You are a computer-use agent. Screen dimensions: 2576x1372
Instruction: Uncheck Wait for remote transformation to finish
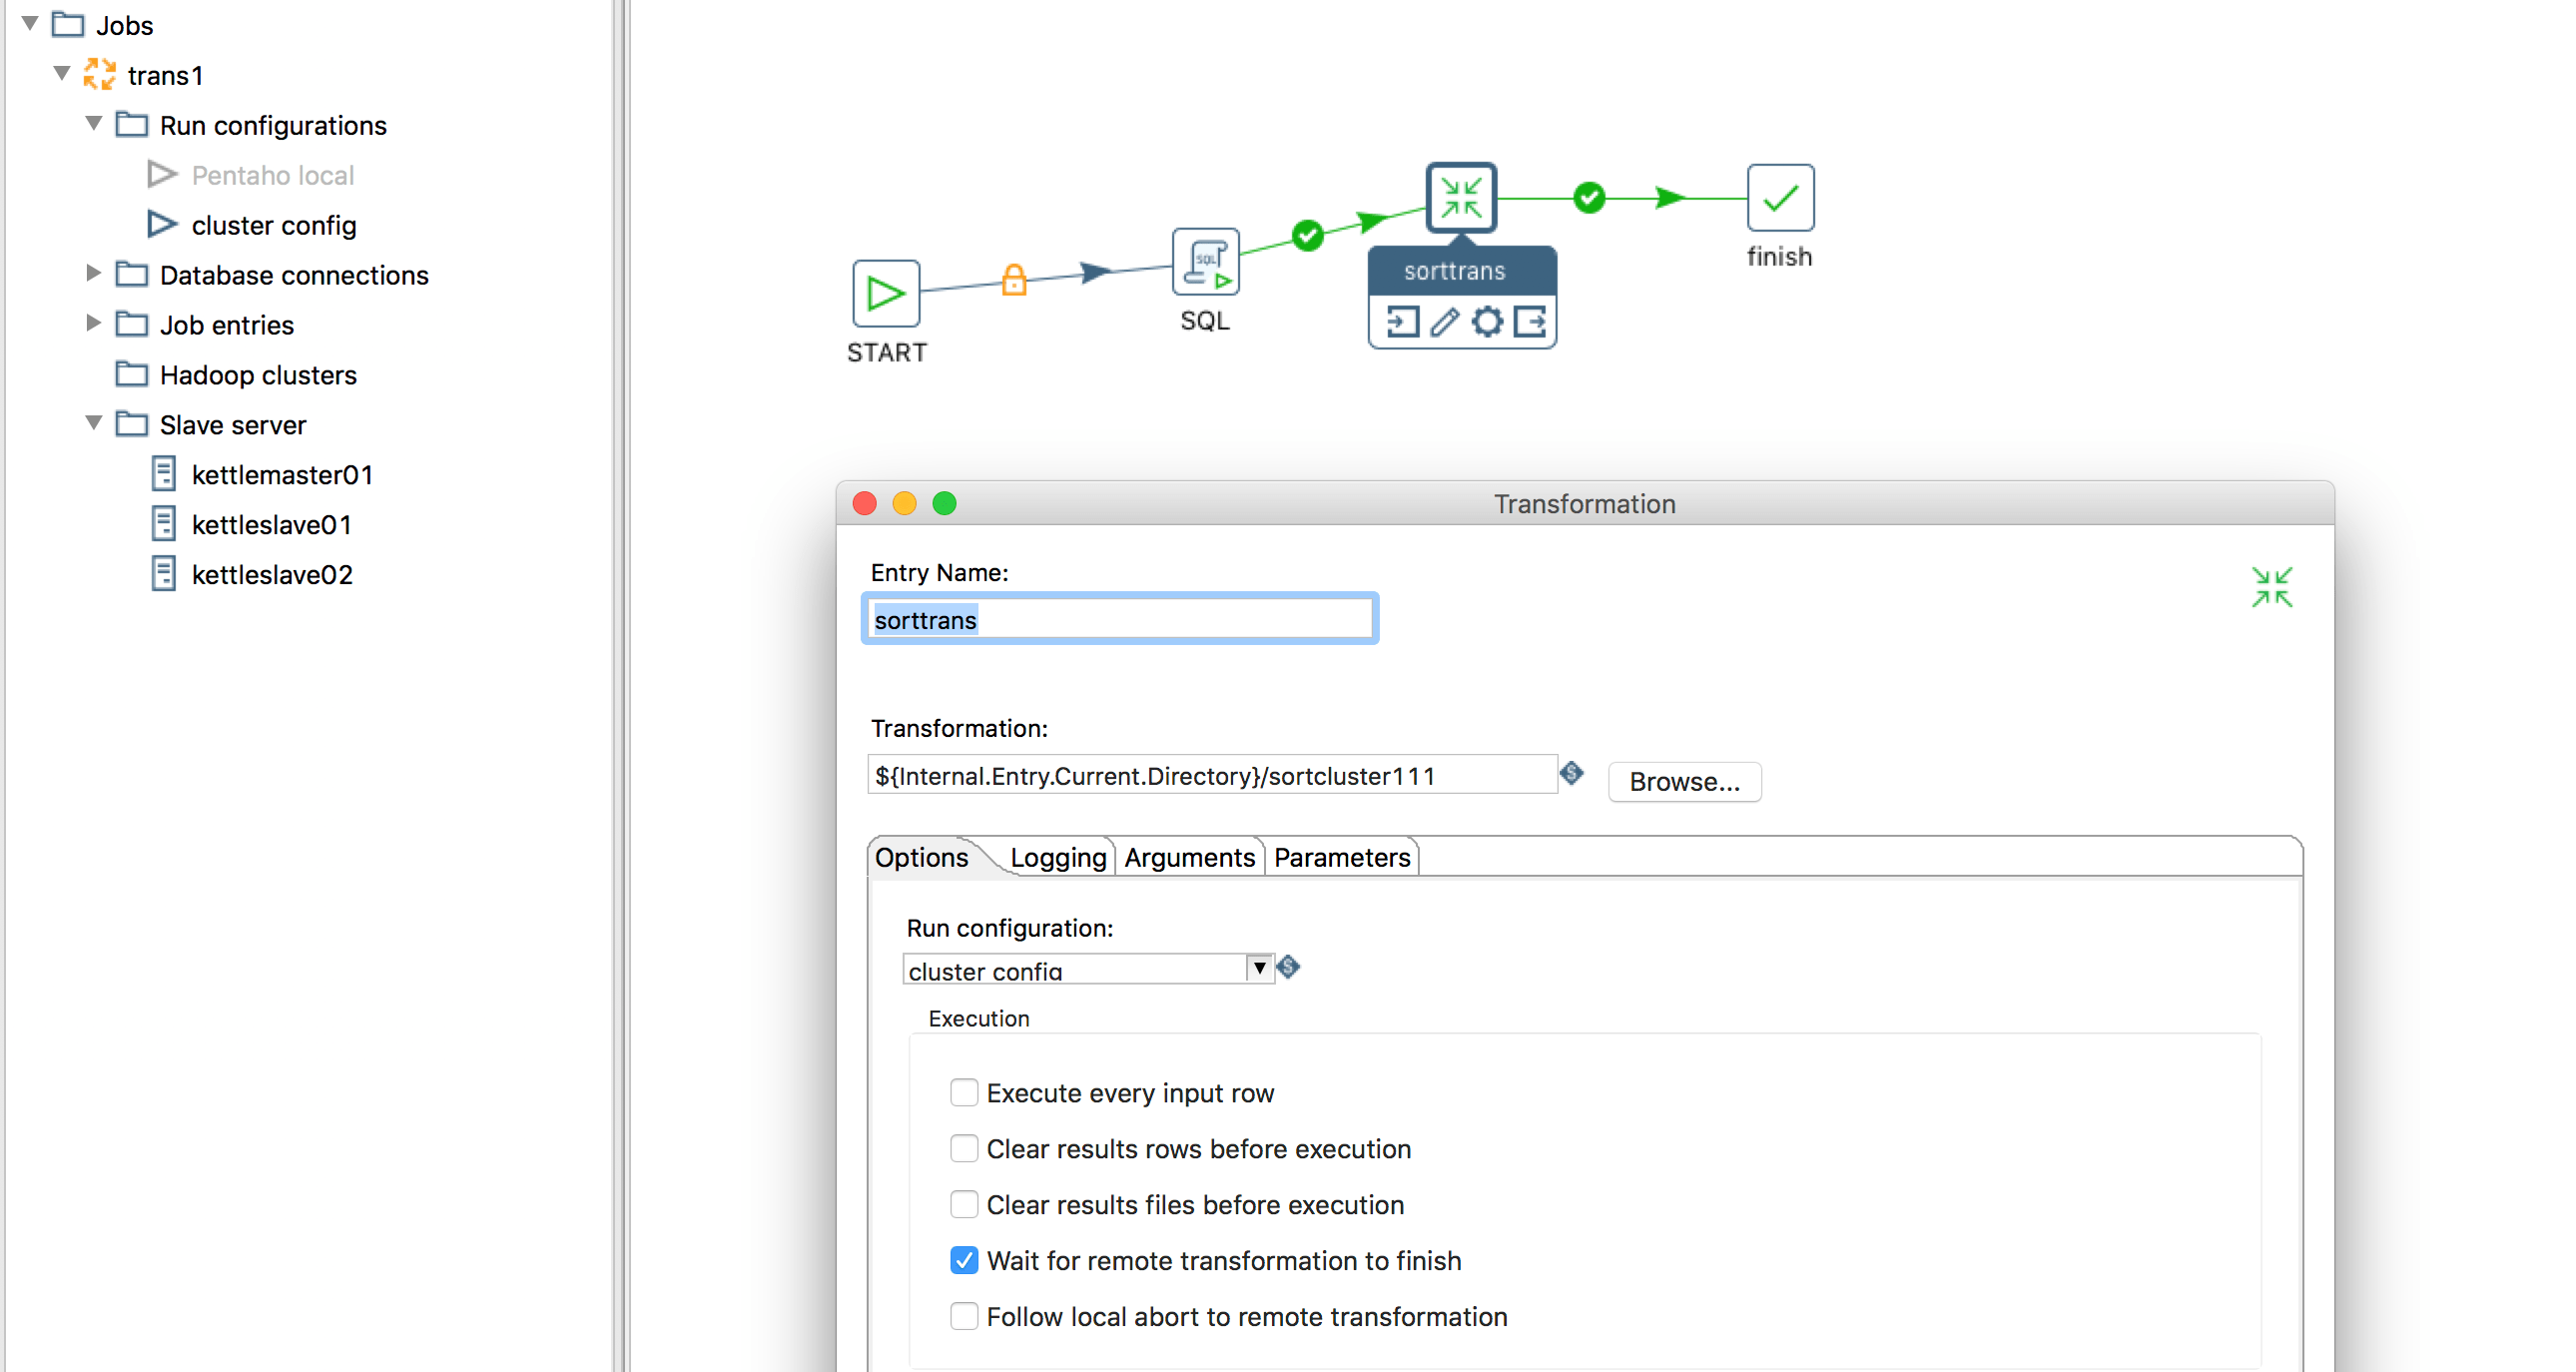click(x=963, y=1260)
